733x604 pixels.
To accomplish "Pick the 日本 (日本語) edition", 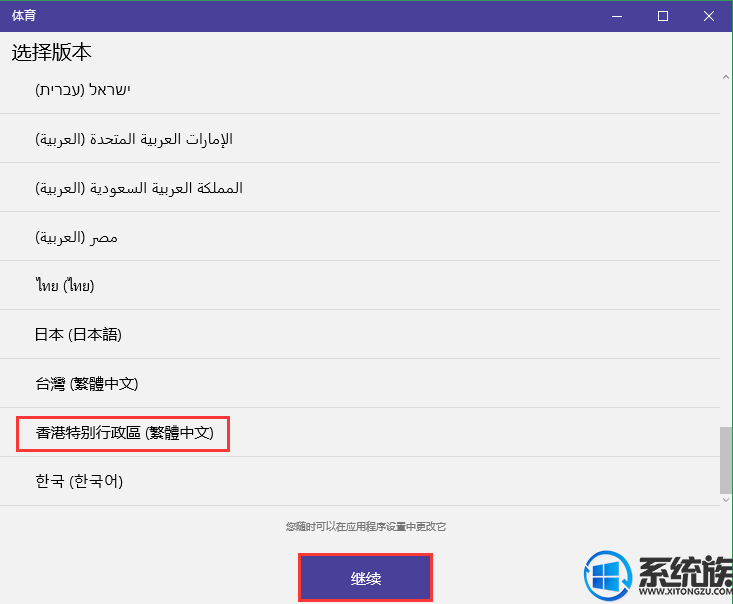I will click(x=360, y=334).
